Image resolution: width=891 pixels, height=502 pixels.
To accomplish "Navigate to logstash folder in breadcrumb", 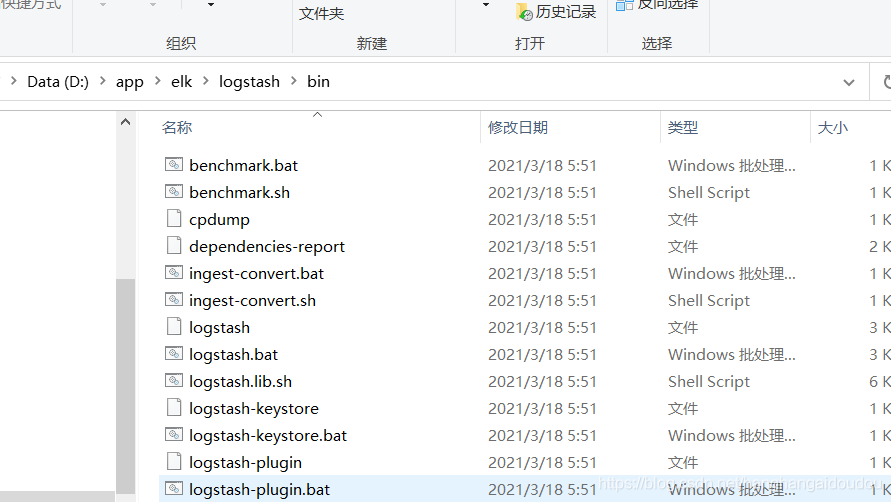I will point(249,82).
